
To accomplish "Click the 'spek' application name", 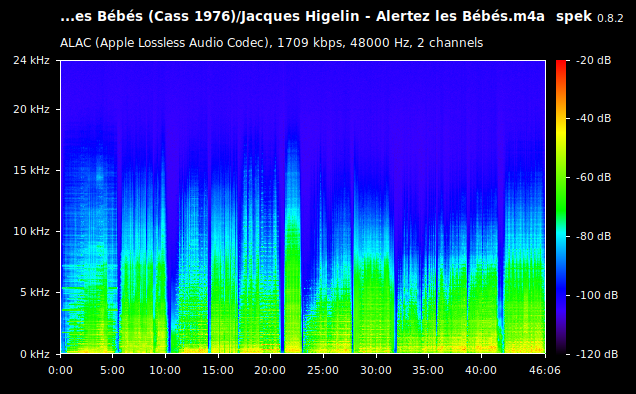I will pyautogui.click(x=574, y=17).
